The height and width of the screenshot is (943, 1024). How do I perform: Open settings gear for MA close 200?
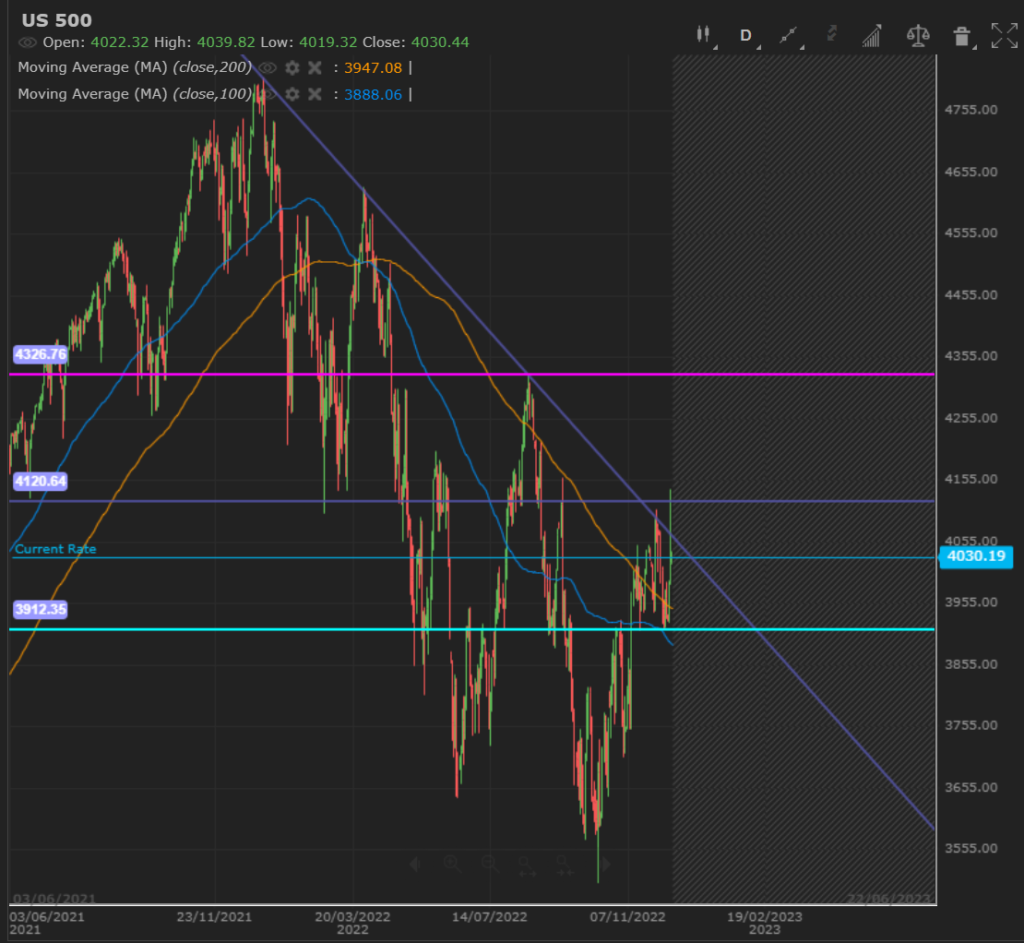click(x=292, y=68)
